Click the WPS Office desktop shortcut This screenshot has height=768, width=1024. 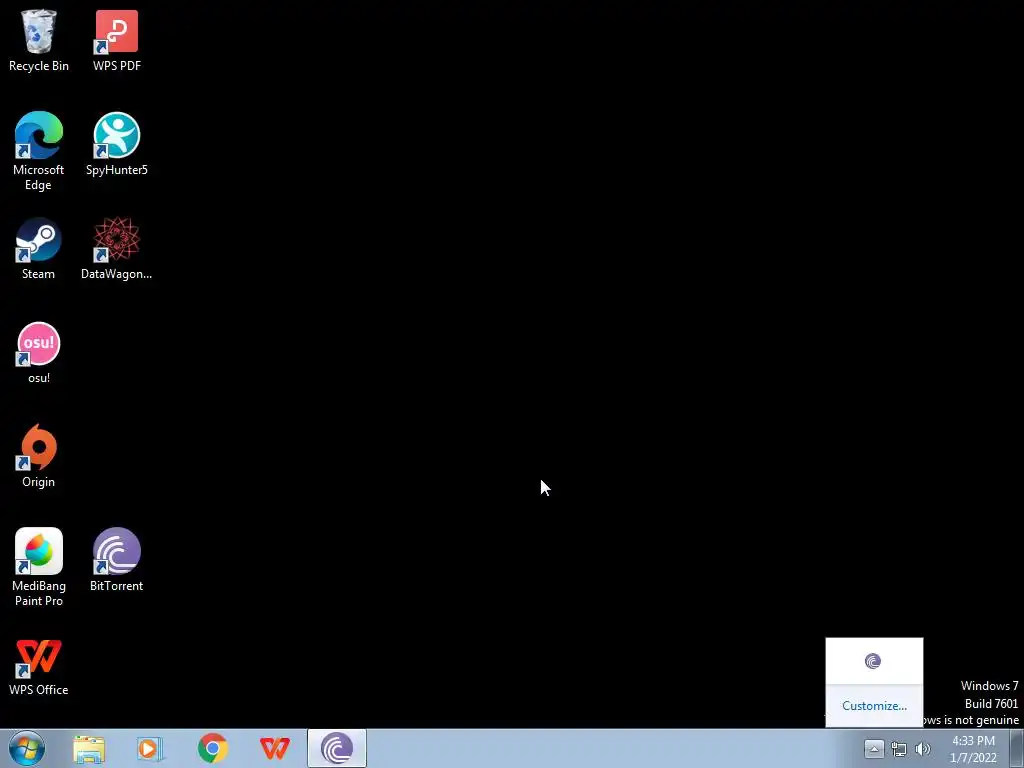click(x=39, y=667)
